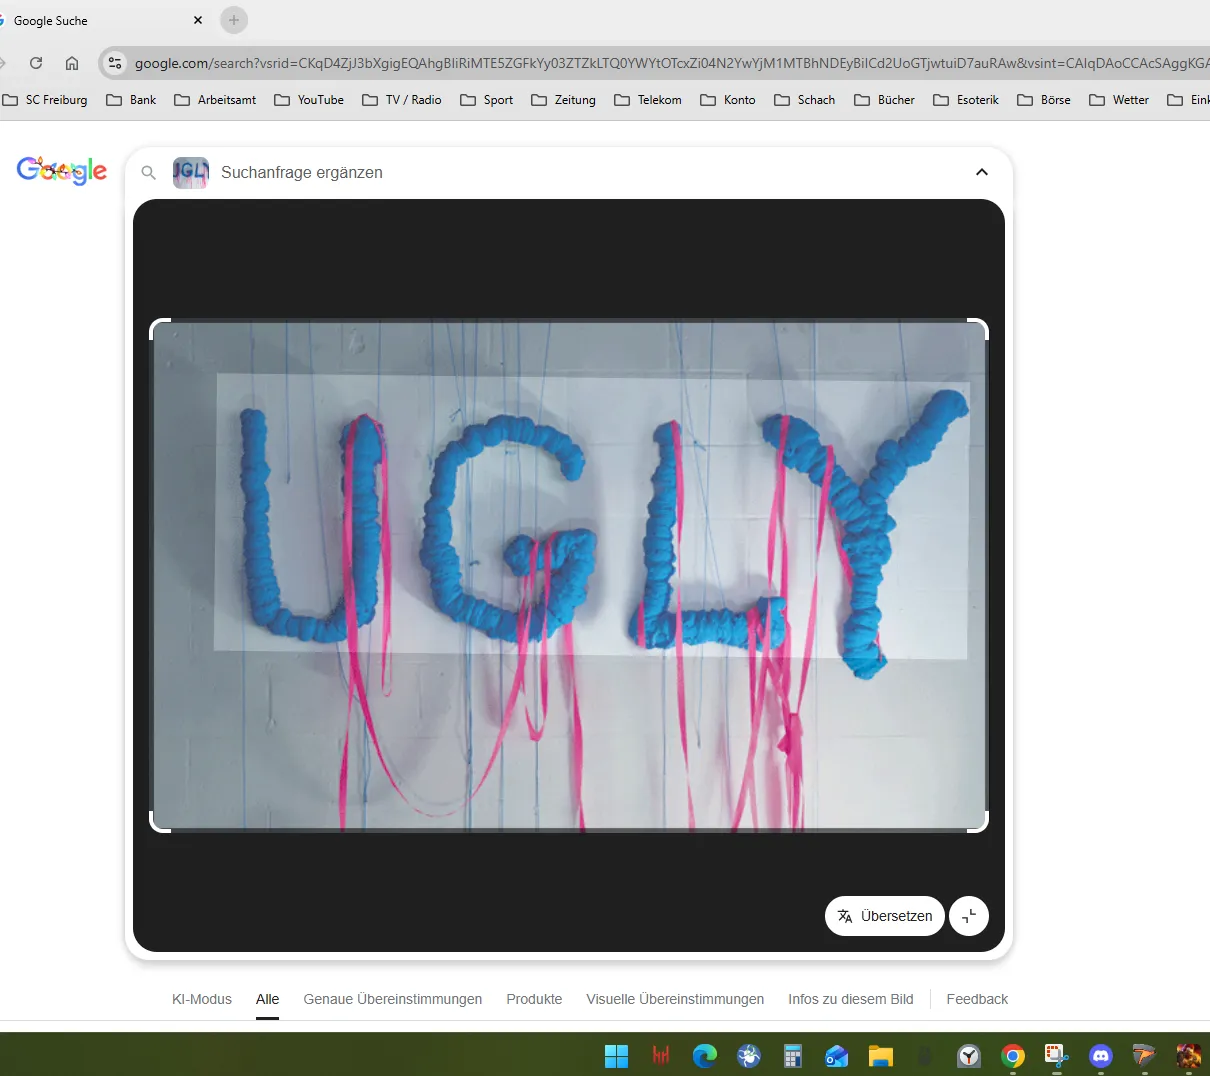This screenshot has height=1076, width=1210.
Task: Reload the current page
Action: click(x=36, y=62)
